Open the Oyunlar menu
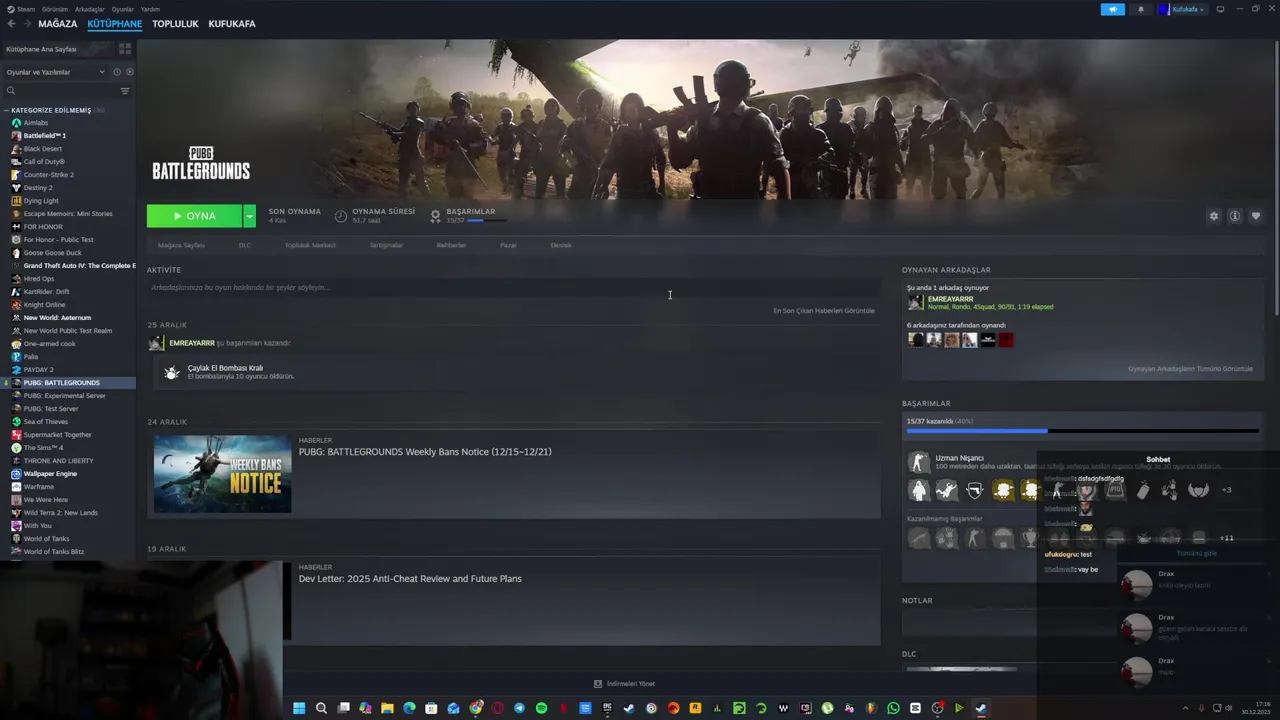1280x720 pixels. pyautogui.click(x=123, y=9)
